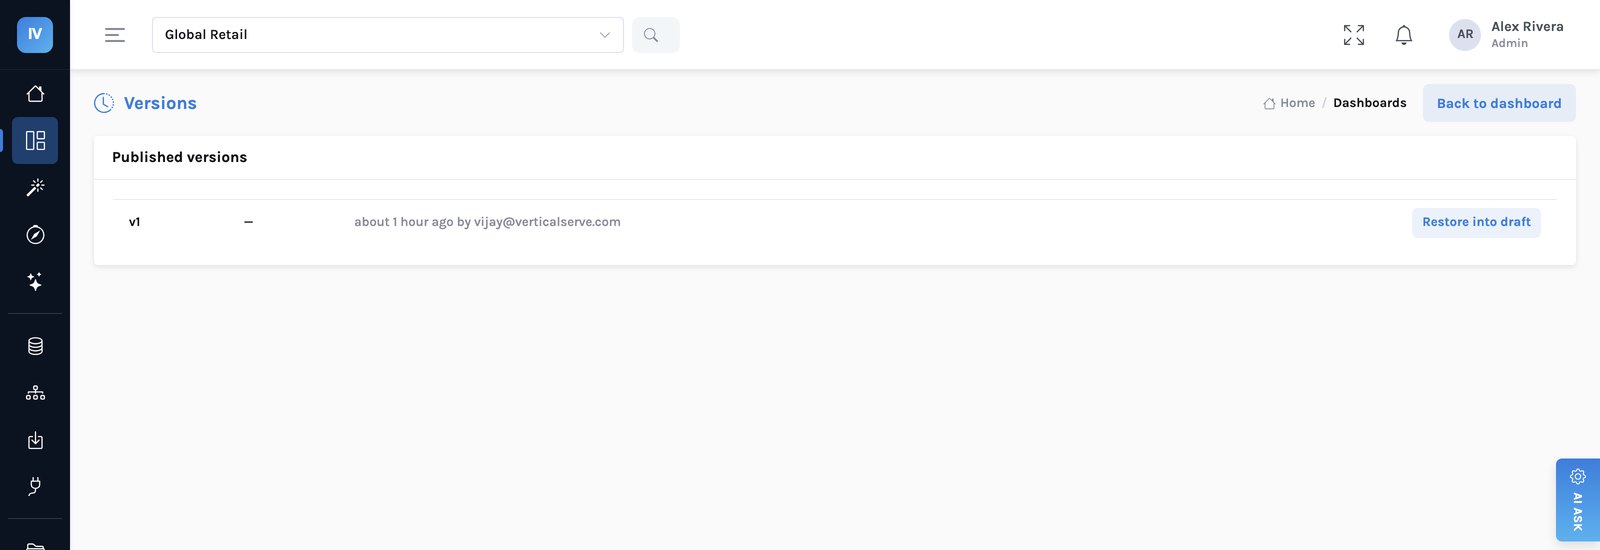Toggle the hamburger menu button
This screenshot has width=1600, height=550.
tap(115, 35)
